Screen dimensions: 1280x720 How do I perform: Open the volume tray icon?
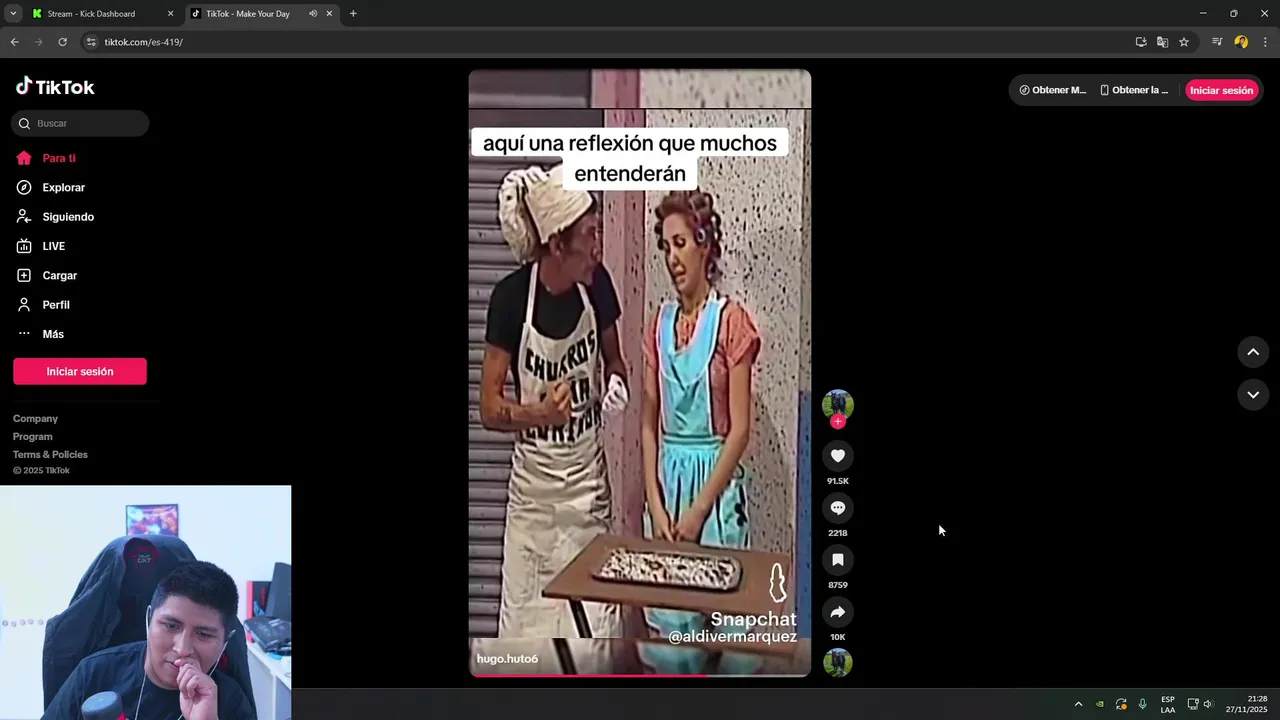[x=1208, y=704]
